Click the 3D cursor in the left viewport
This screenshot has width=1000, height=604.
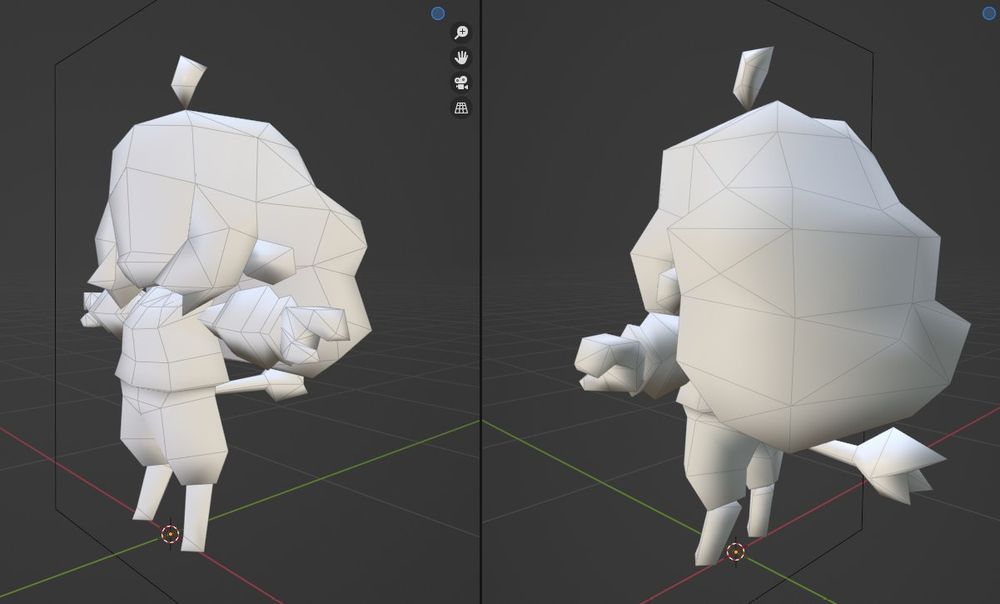[170, 534]
